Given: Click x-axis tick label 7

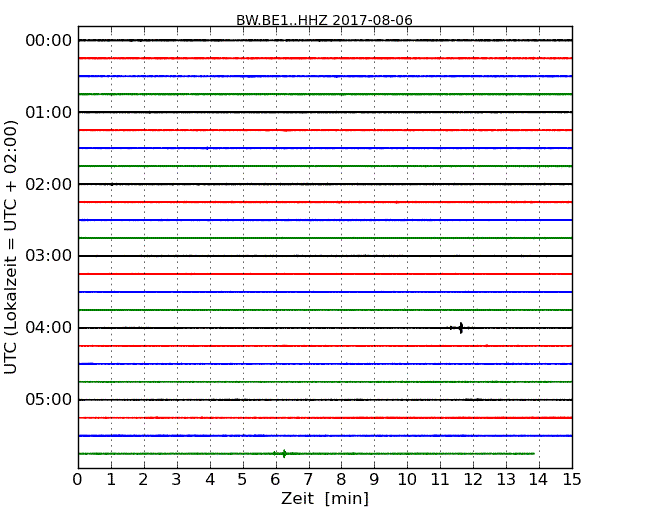Looking at the screenshot, I should pyautogui.click(x=308, y=480).
